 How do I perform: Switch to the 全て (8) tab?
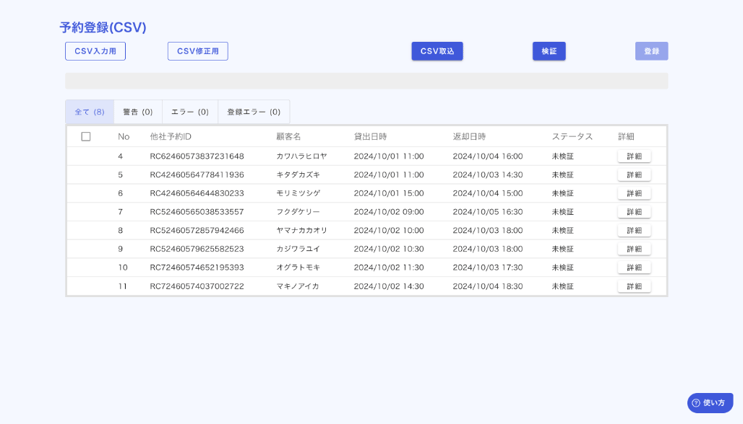89,112
